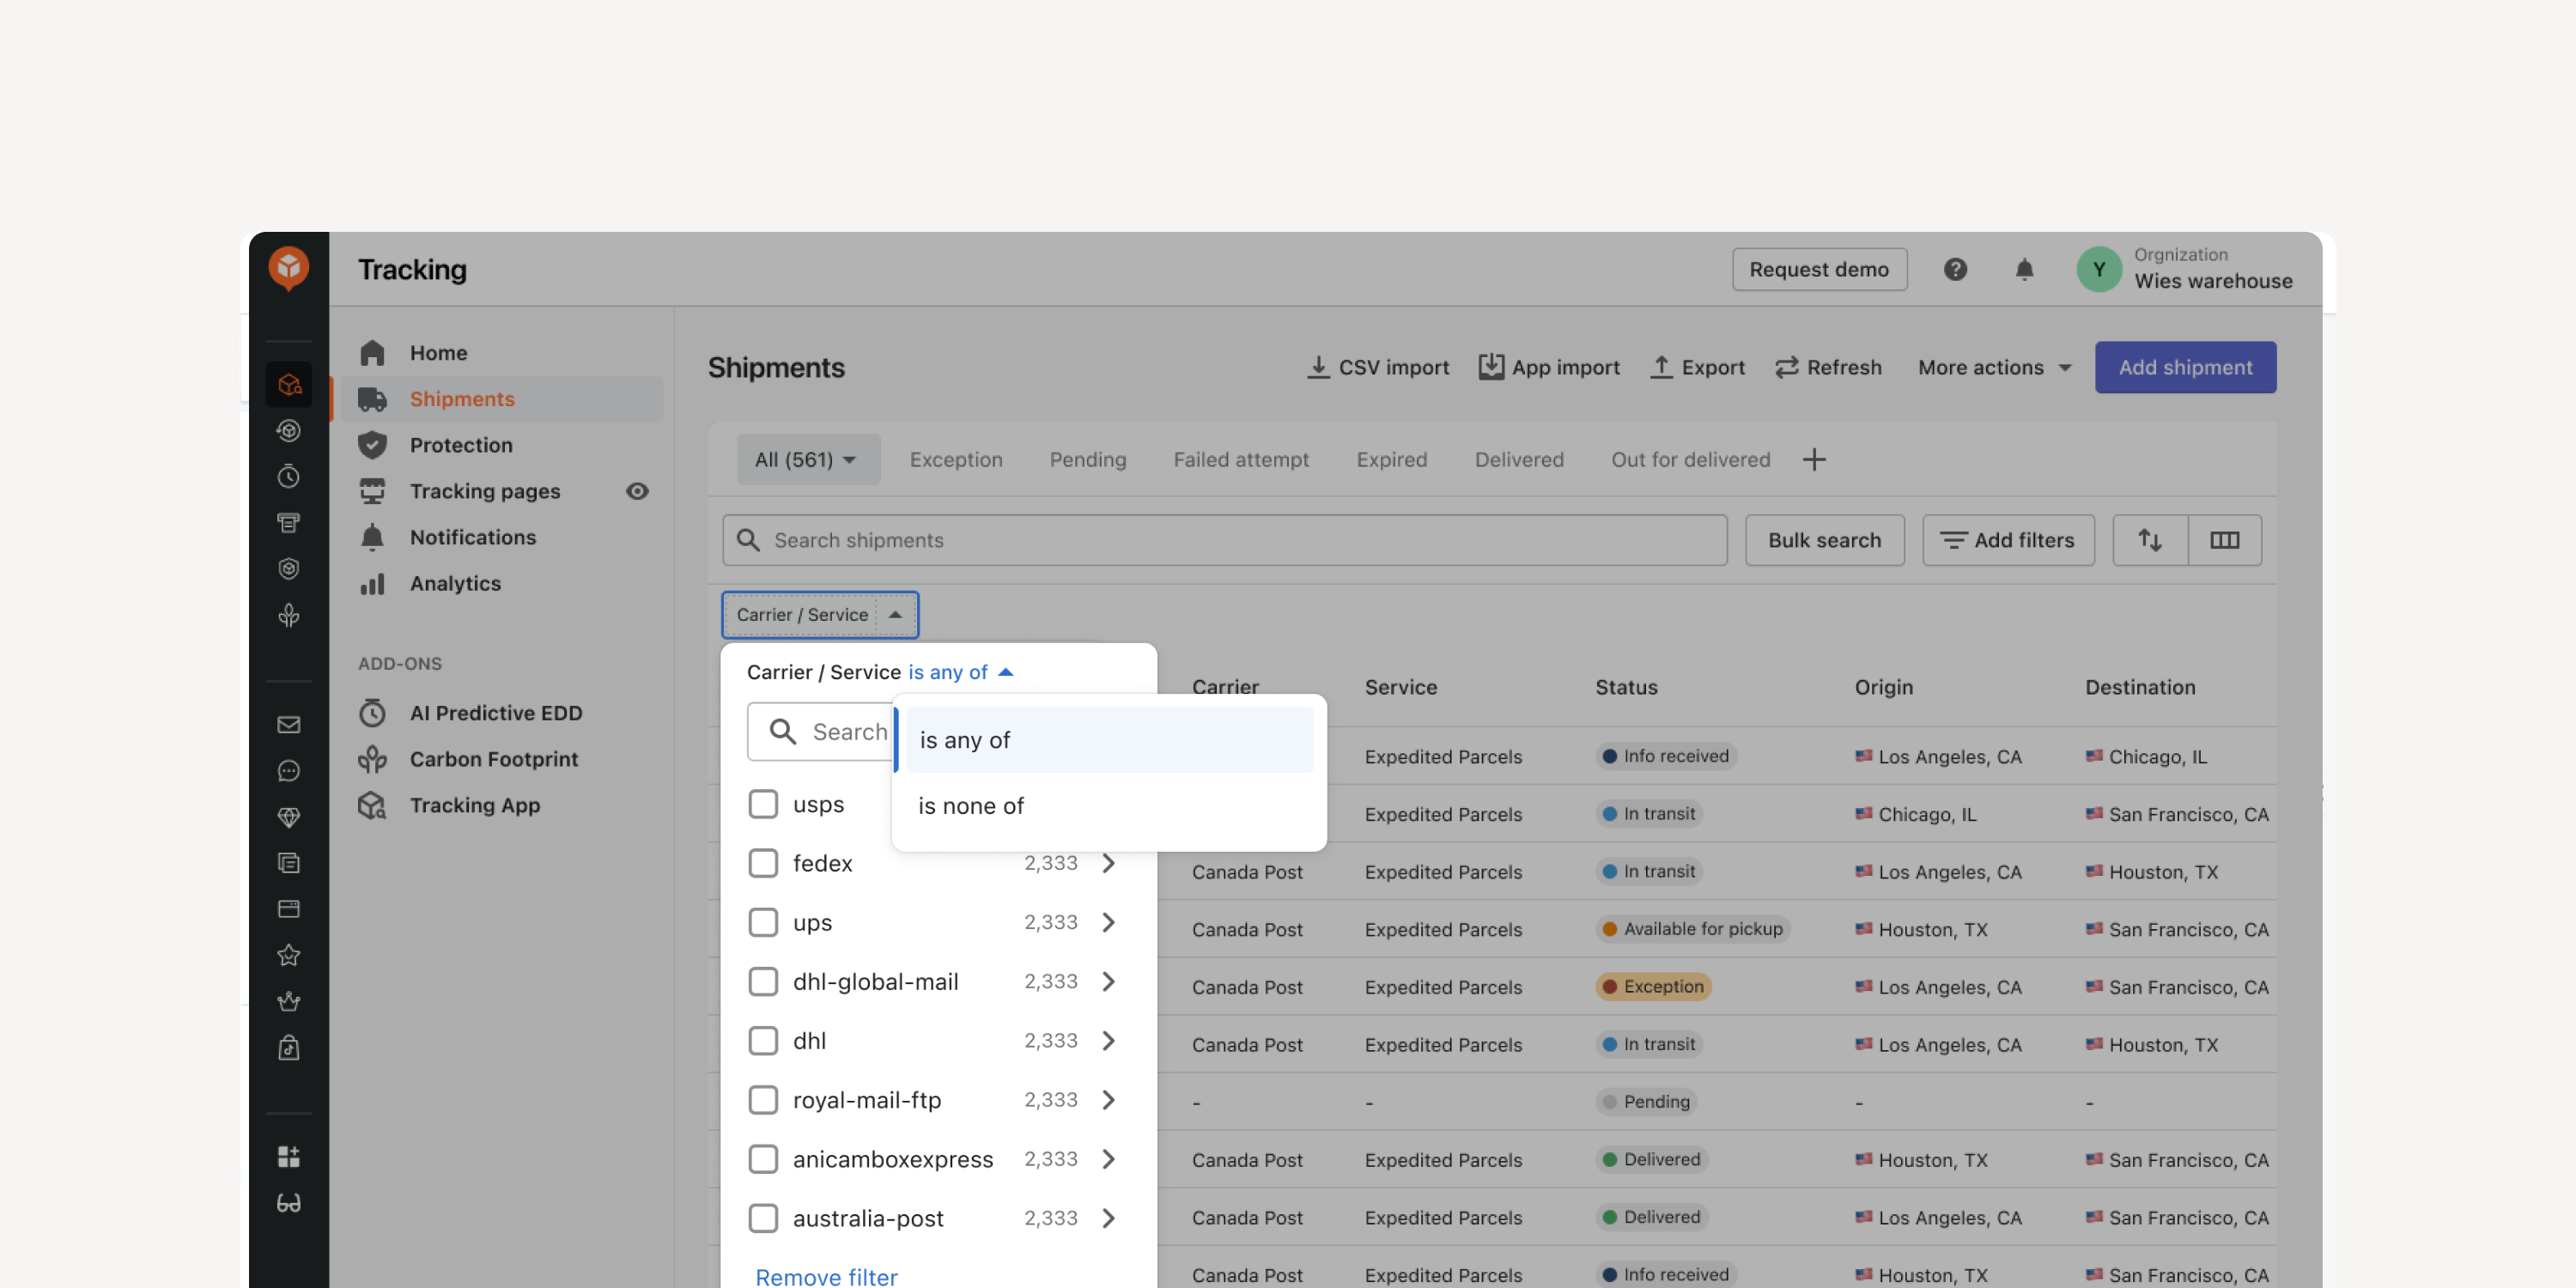Check the royal-mail-ftp checkbox
Viewport: 2576px width, 1288px height.
pos(763,1100)
